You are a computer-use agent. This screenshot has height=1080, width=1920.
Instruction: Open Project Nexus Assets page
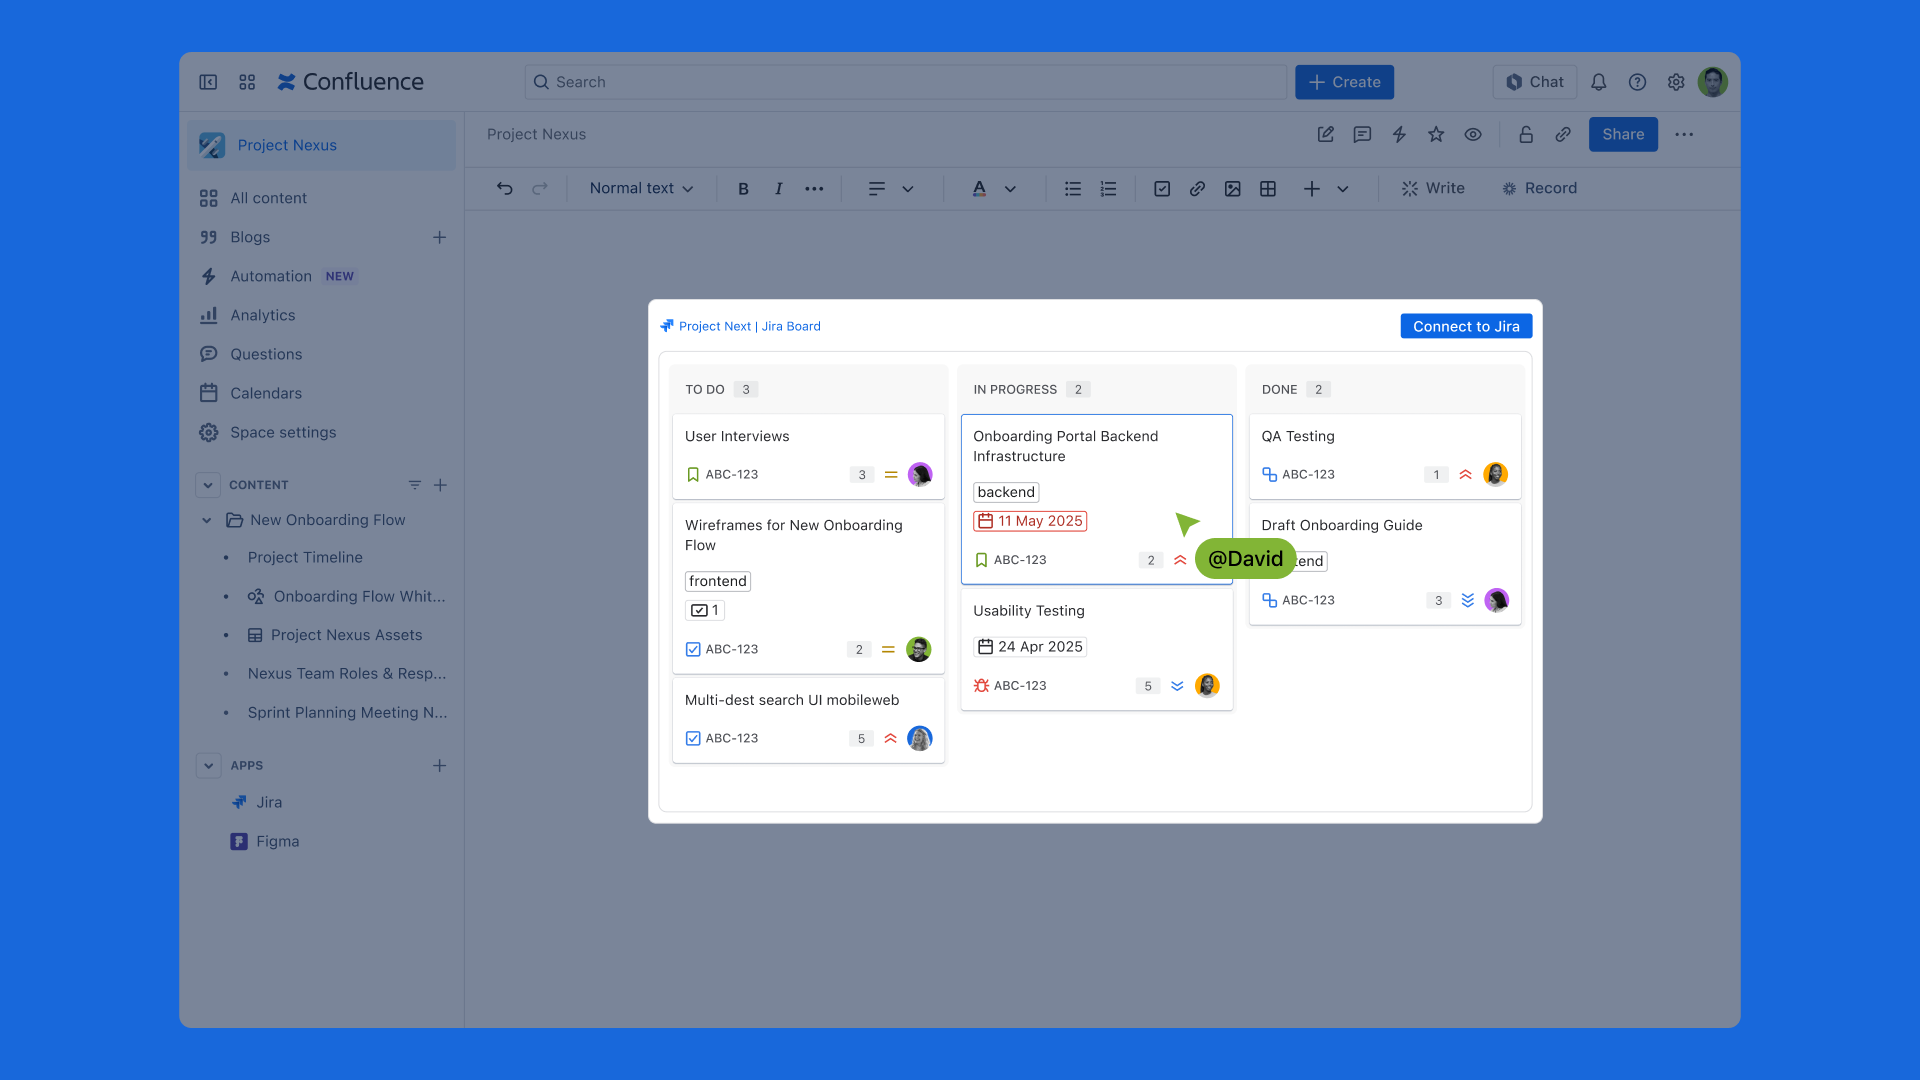[x=346, y=635]
